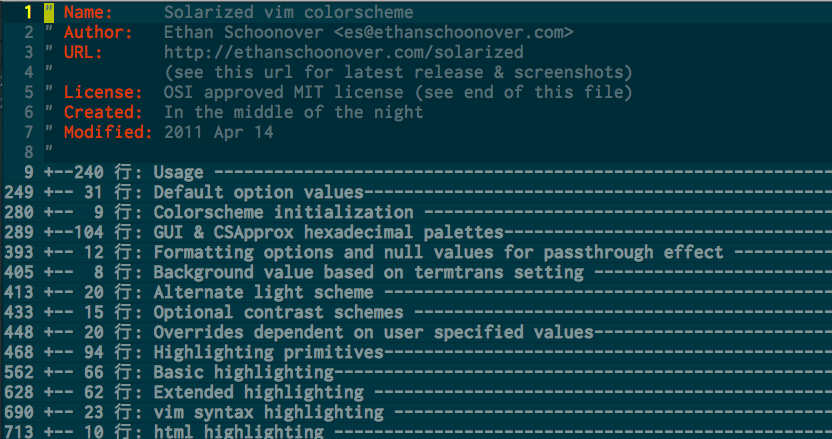Image resolution: width=832 pixels, height=439 pixels.
Task: Place cursor on 'Solarized vim colorscheme' text
Action: pos(289,12)
